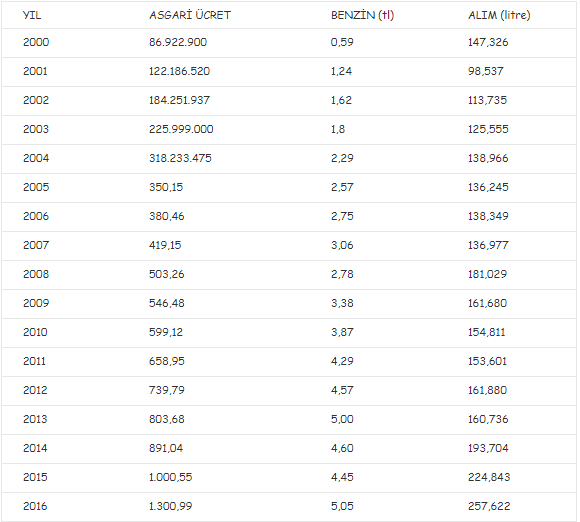This screenshot has width=580, height=522.
Task: Click the BENZİN (tl) column header
Action: pyautogui.click(x=362, y=15)
